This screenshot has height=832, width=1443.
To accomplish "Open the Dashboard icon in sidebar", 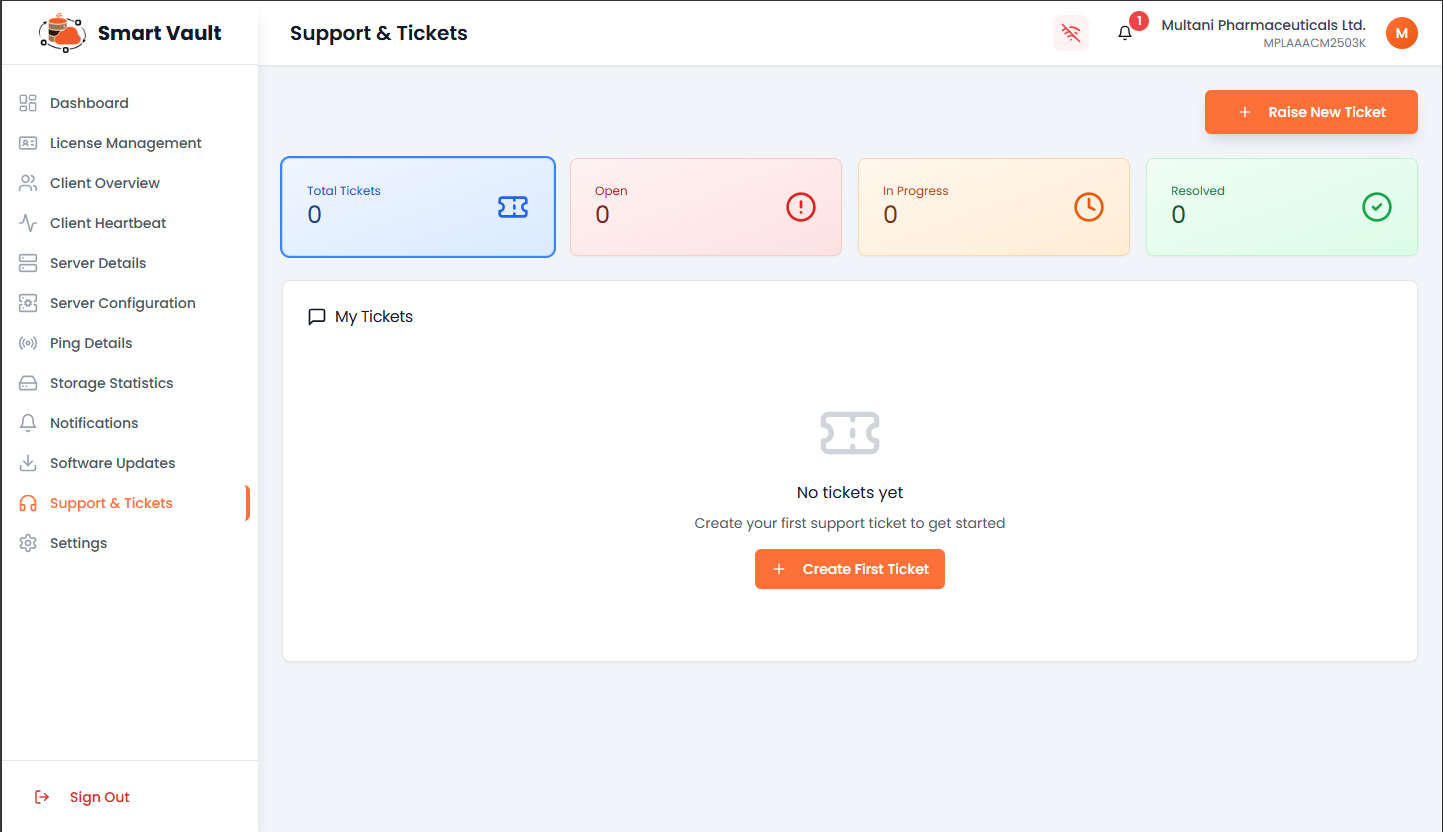I will (28, 103).
